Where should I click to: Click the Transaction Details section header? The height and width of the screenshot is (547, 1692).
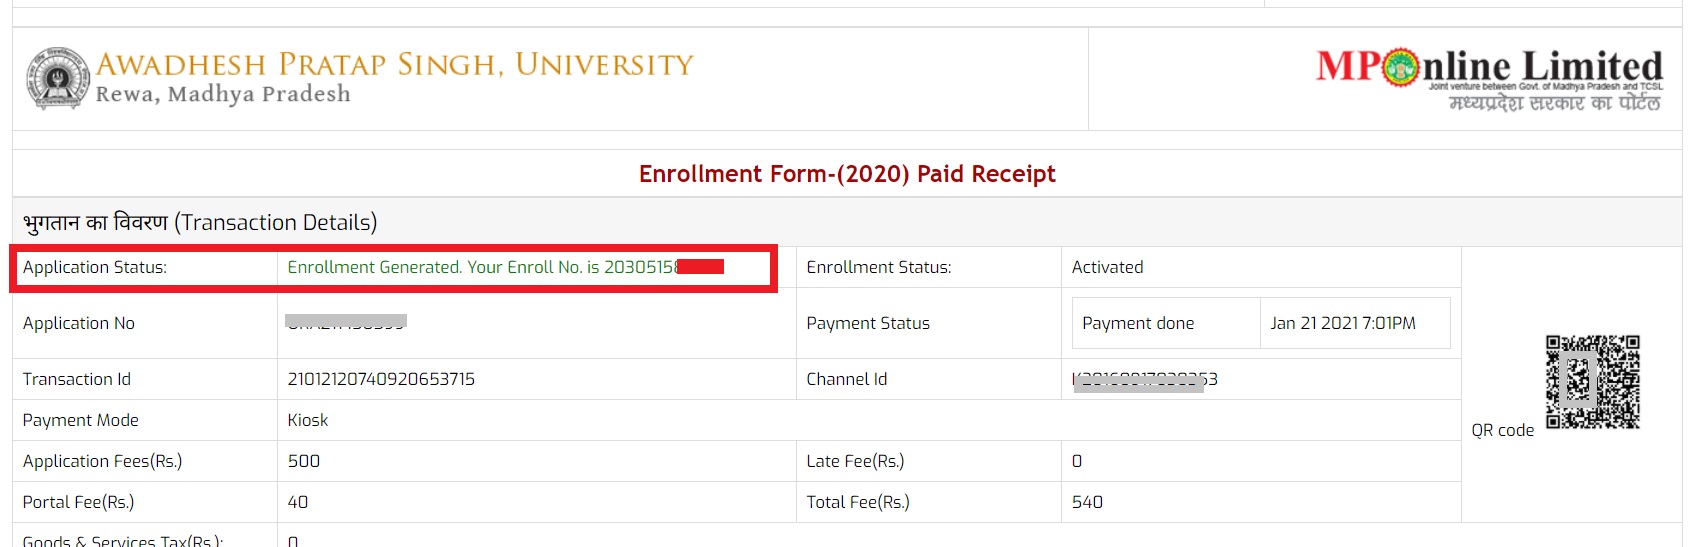click(x=200, y=222)
